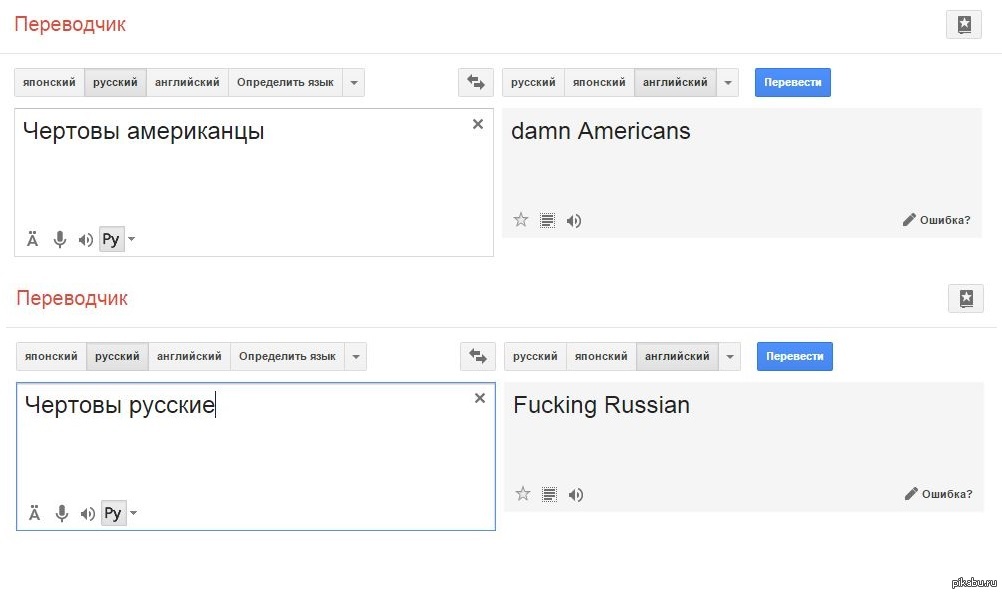Click 'Ошибка?' under the 'Fucking Russian' translation
This screenshot has height=594, width=1002.
click(x=938, y=493)
